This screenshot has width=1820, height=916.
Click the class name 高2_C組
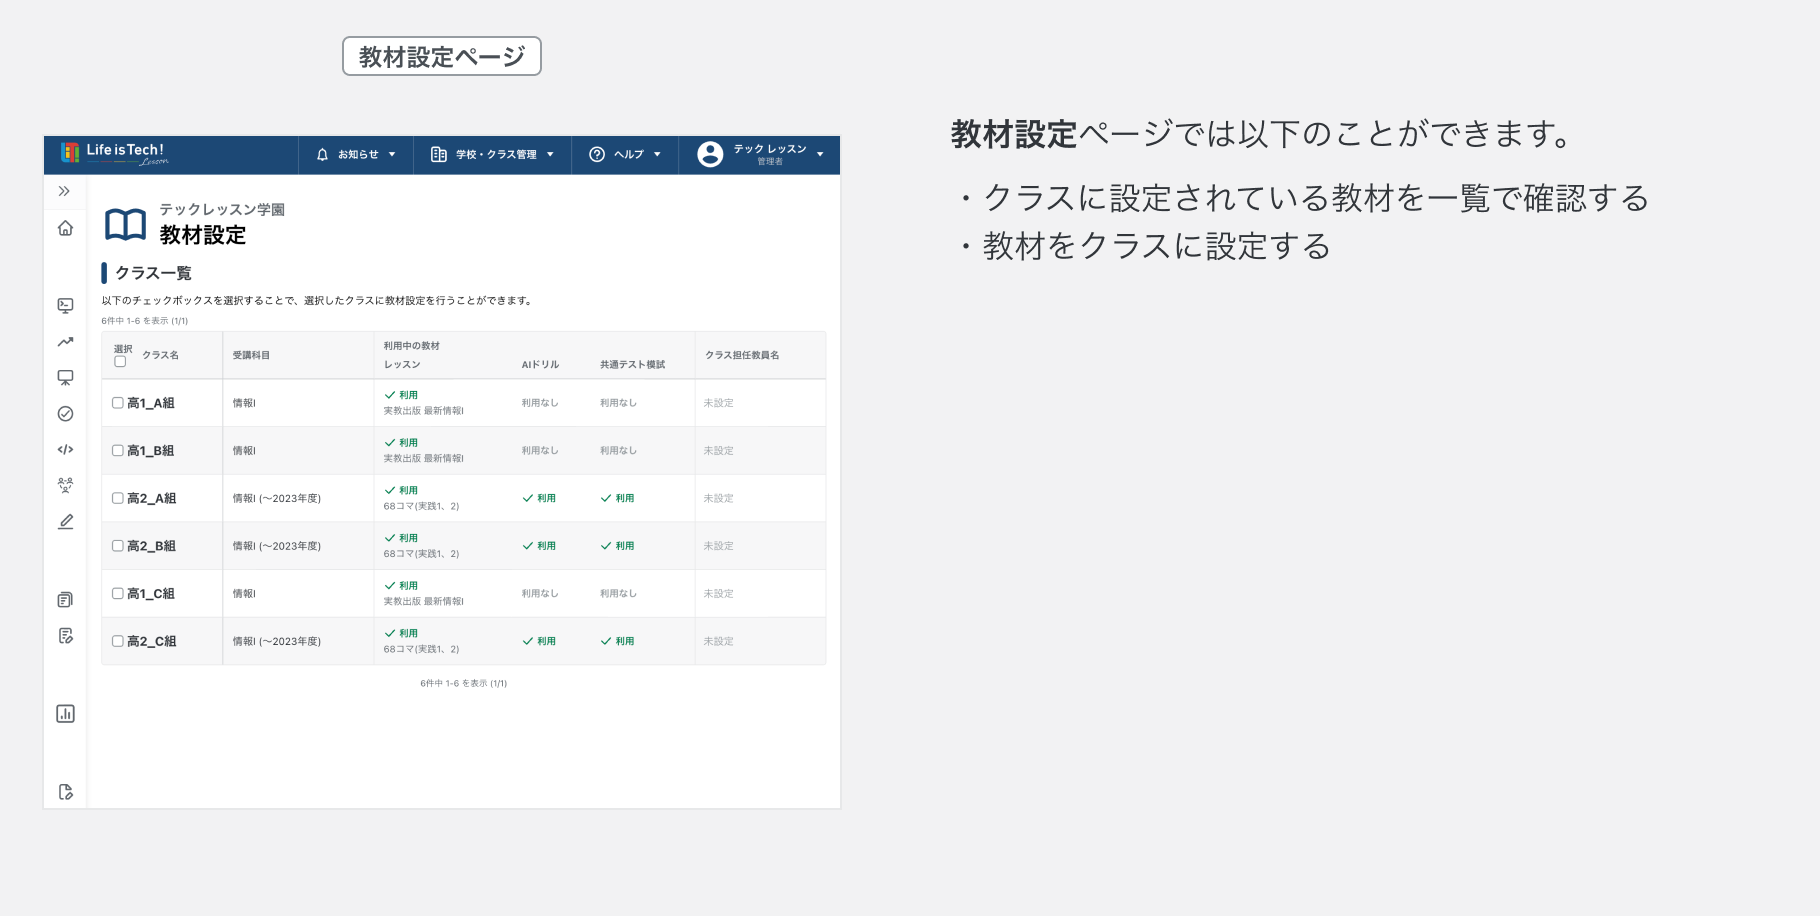(151, 642)
